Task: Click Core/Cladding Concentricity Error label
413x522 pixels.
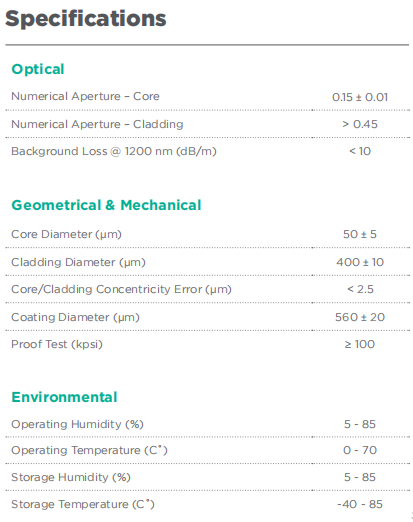Action: click(x=121, y=289)
